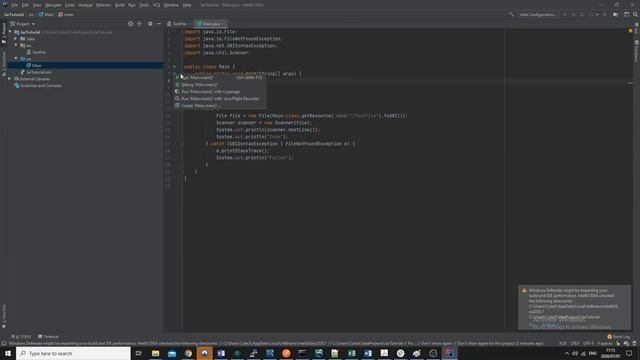Collapse the res folder node
The width and height of the screenshot is (640, 360).
click(x=16, y=45)
